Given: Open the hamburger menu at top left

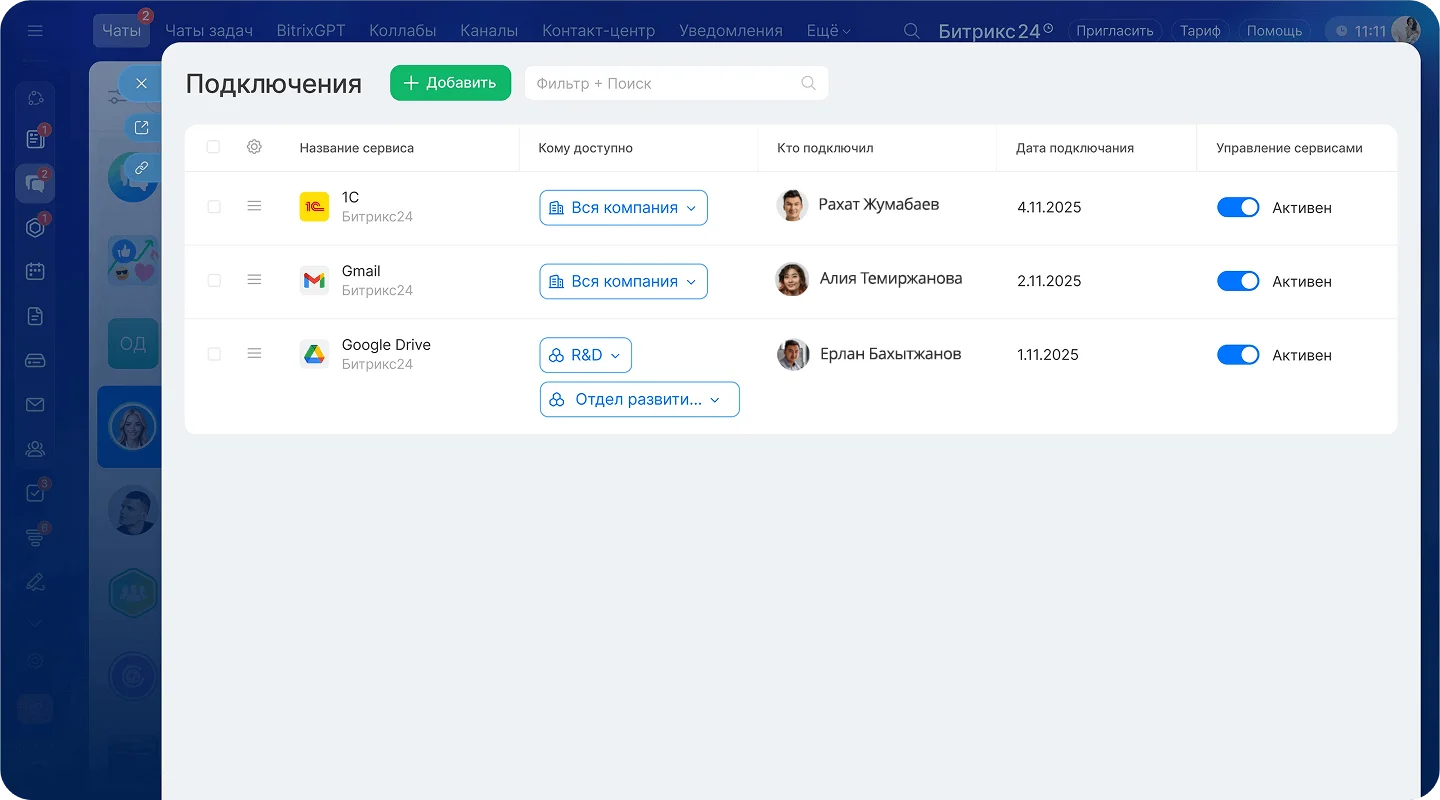Looking at the screenshot, I should point(36,31).
